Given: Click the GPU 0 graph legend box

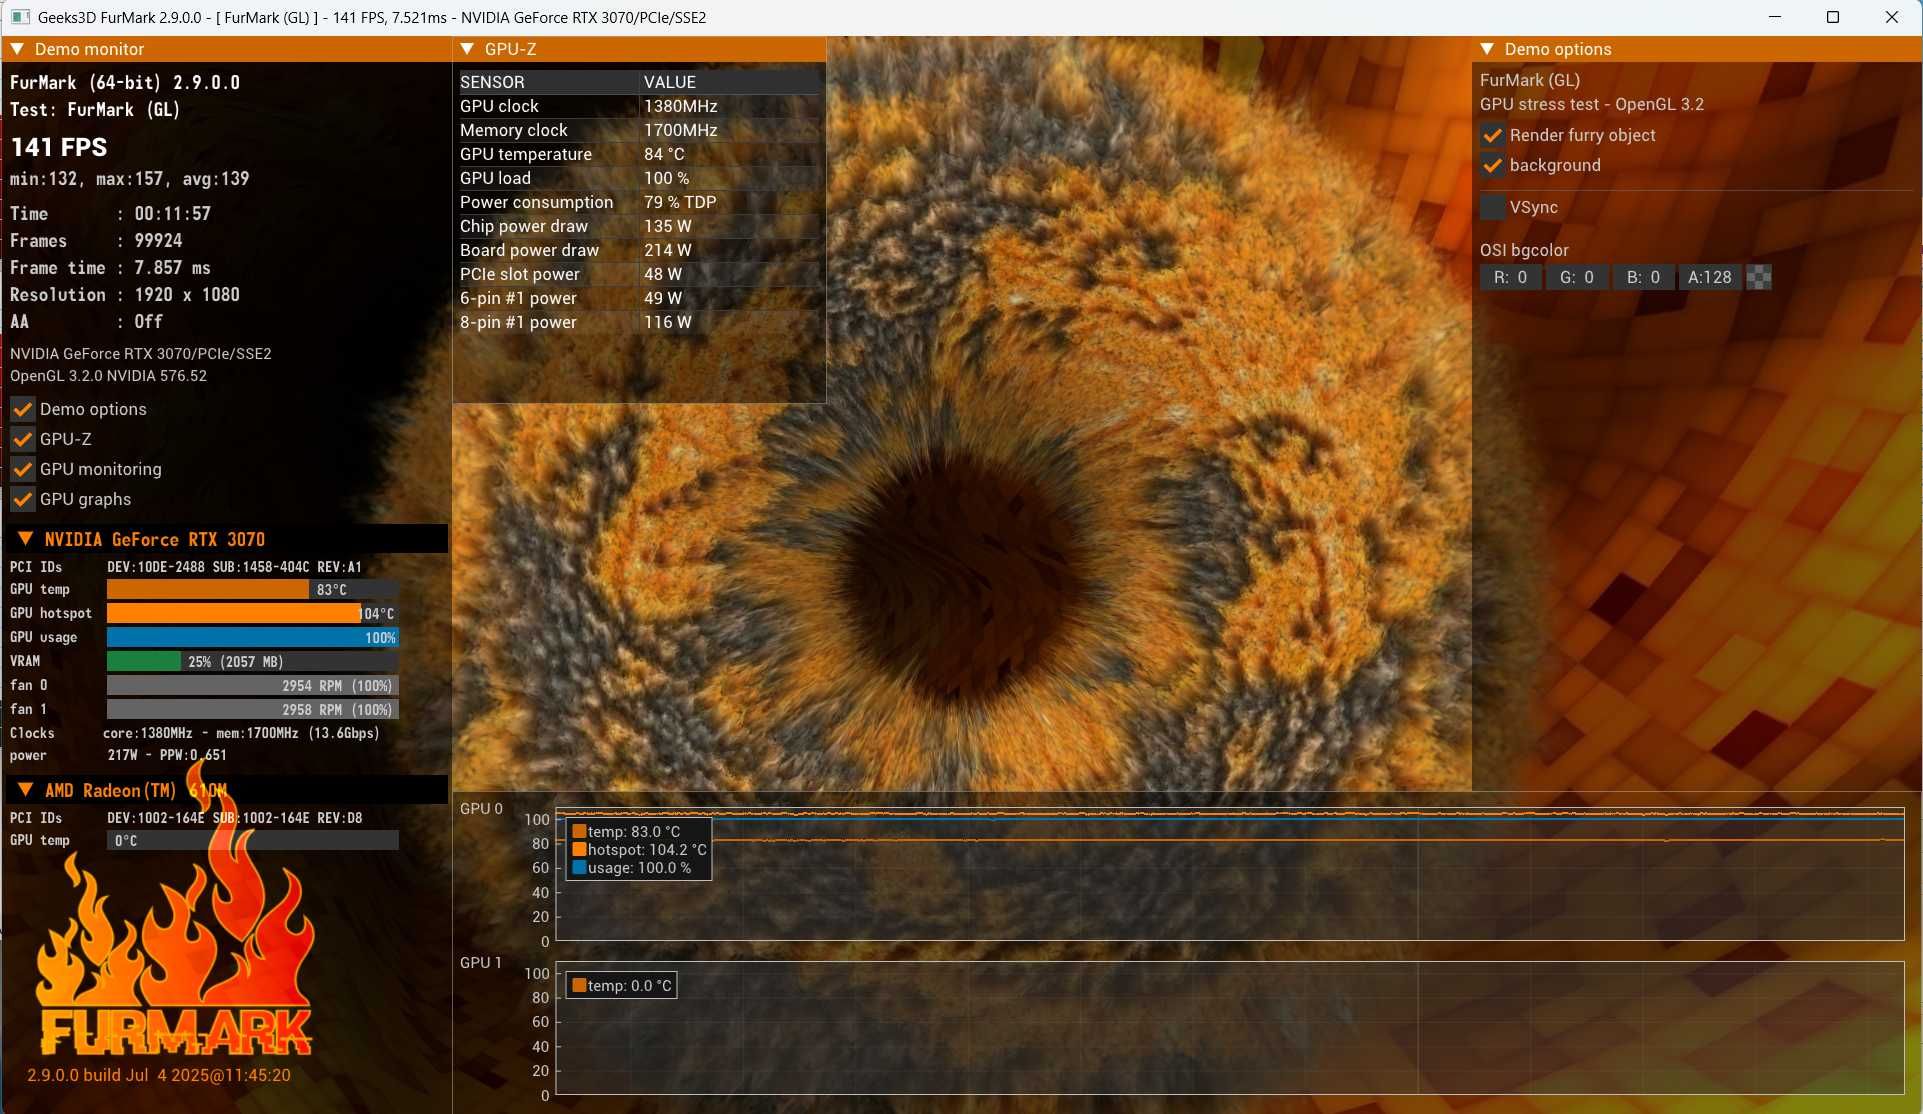Looking at the screenshot, I should 639,850.
